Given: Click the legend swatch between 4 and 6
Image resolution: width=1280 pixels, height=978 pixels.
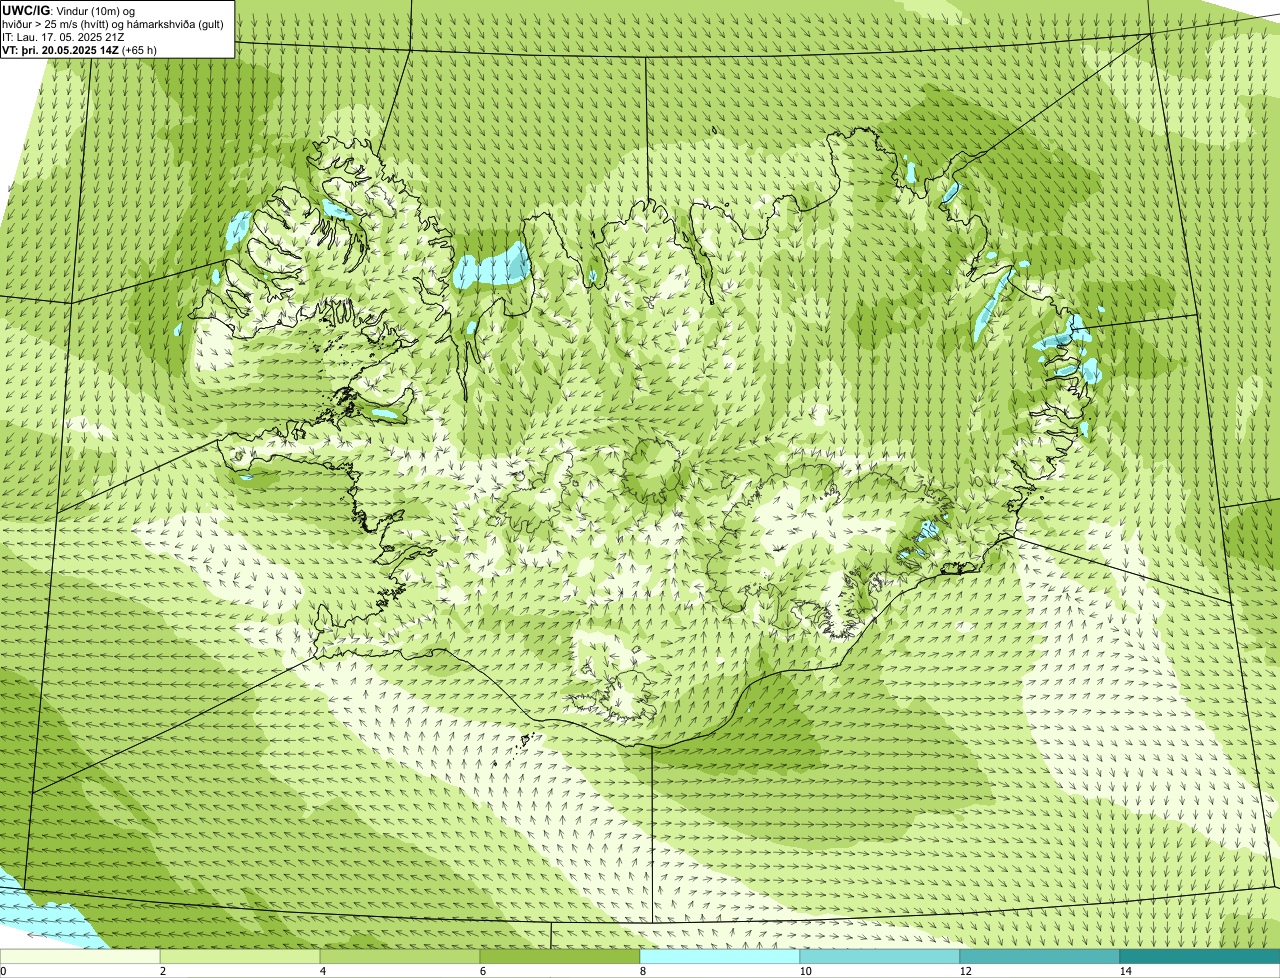Looking at the screenshot, I should click(400, 957).
